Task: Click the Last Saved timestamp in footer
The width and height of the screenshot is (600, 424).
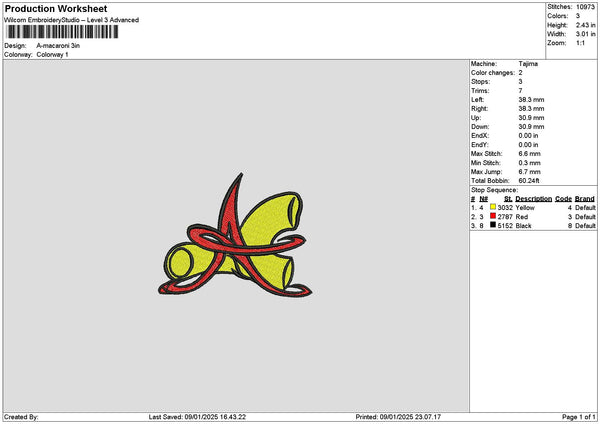Action: 197,417
